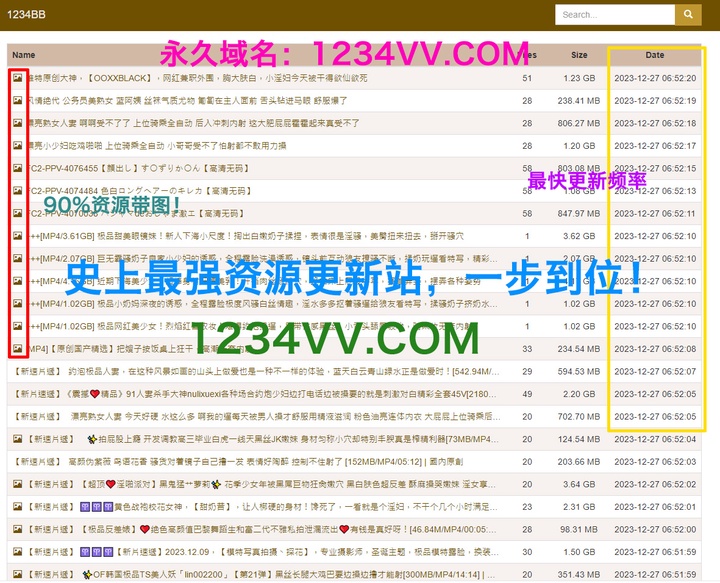Open the entry sized 594.53 MB

(260, 372)
